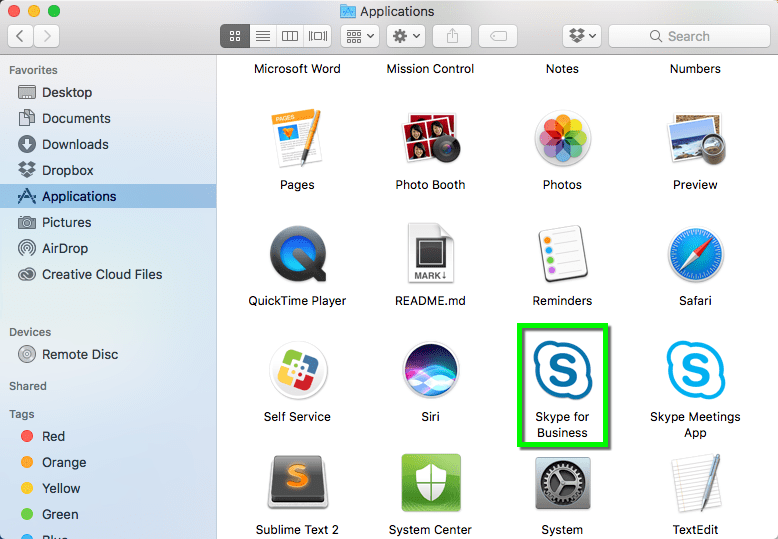Select Remote Disc under Devices

point(108,354)
